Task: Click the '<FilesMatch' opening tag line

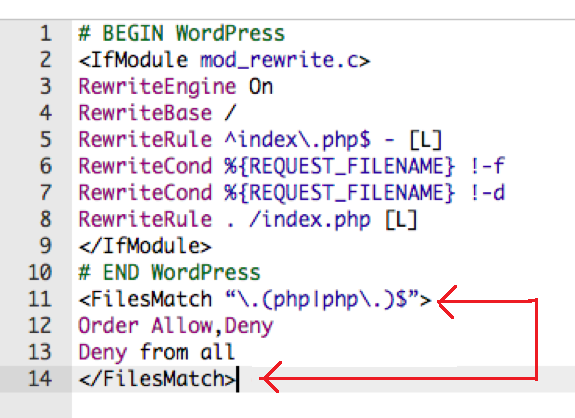Action: click(x=255, y=300)
